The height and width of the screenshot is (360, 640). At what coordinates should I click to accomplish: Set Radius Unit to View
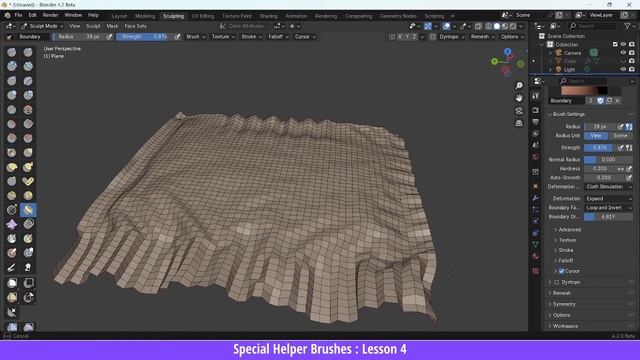point(596,136)
